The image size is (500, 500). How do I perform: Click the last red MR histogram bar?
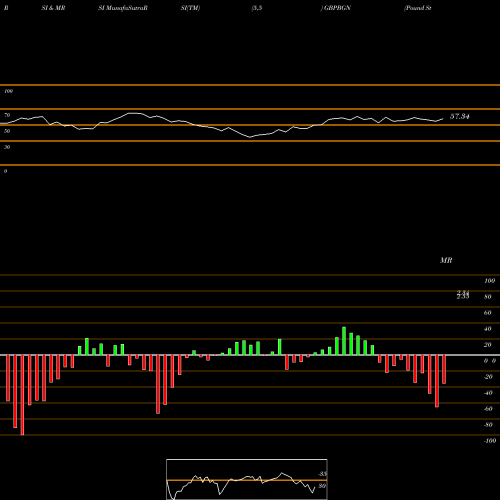pos(444,369)
